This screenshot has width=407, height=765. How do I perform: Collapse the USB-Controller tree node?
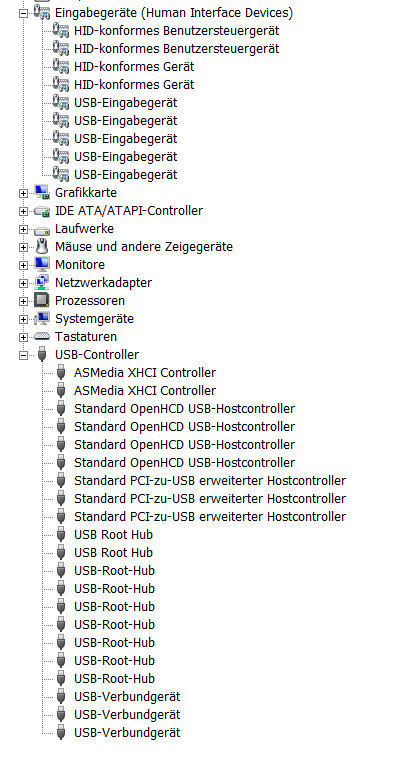23,355
